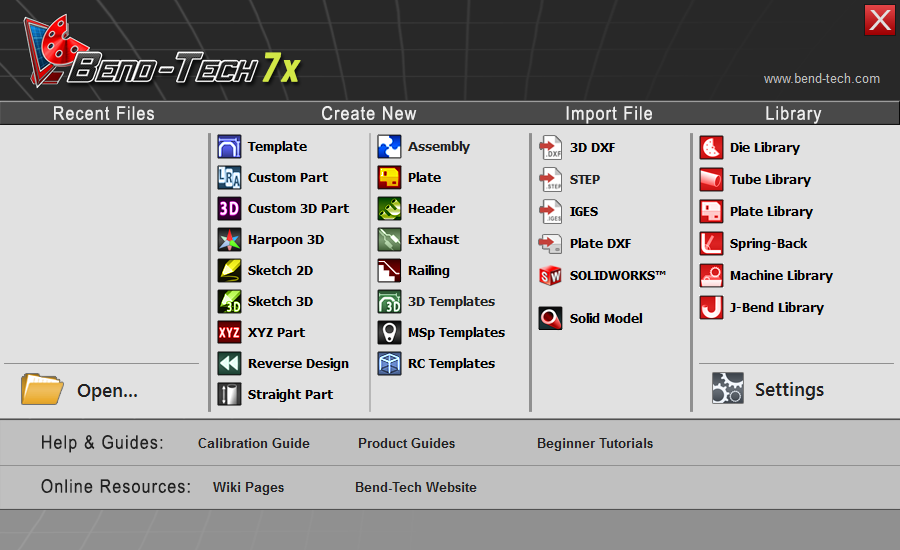The image size is (900, 550).
Task: Click the Reverse Design text label
Action: (298, 363)
